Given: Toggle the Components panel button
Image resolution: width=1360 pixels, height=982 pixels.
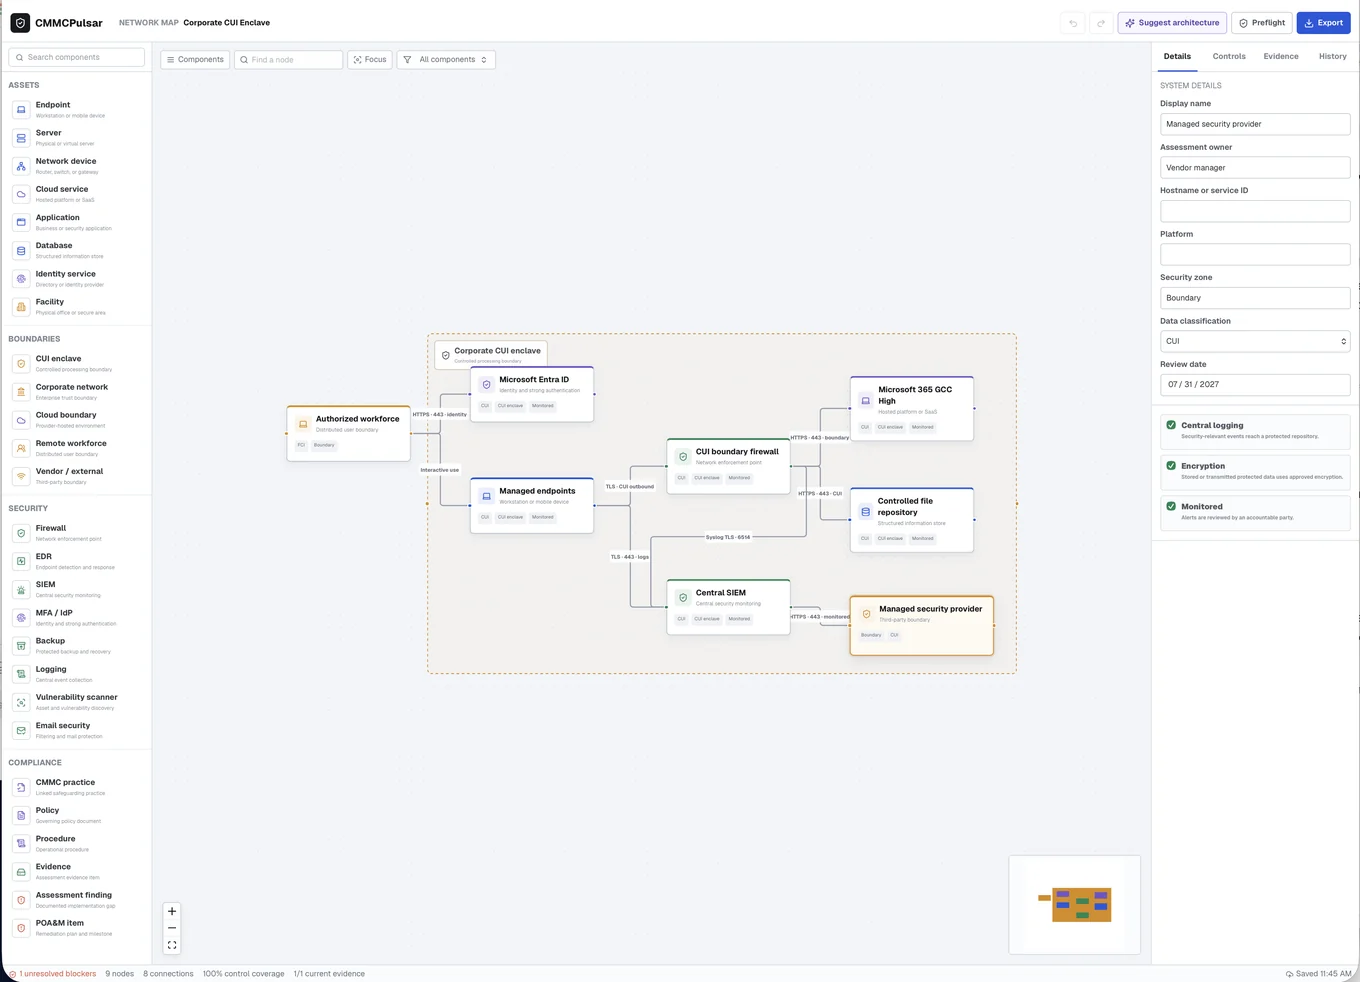Looking at the screenshot, I should [195, 60].
